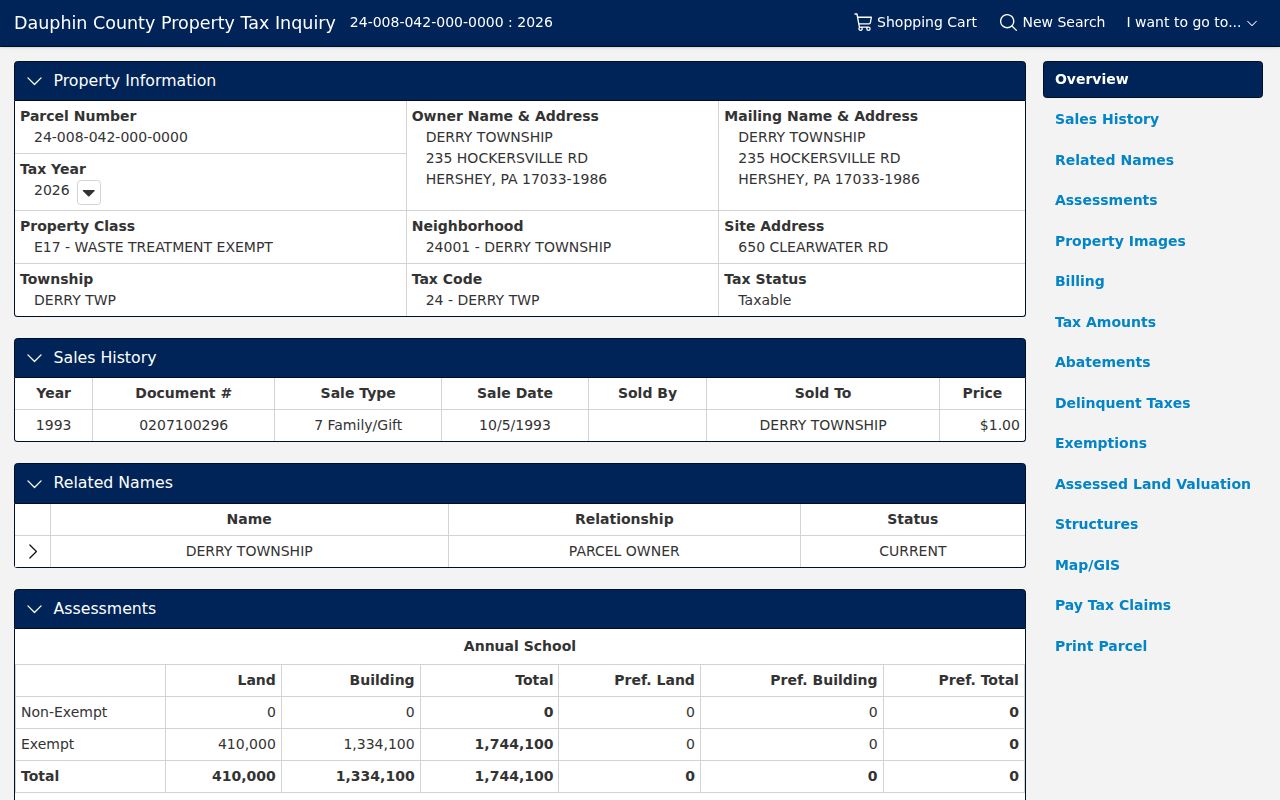Select the Overview sidebar tab
The width and height of the screenshot is (1280, 800).
pos(1152,79)
